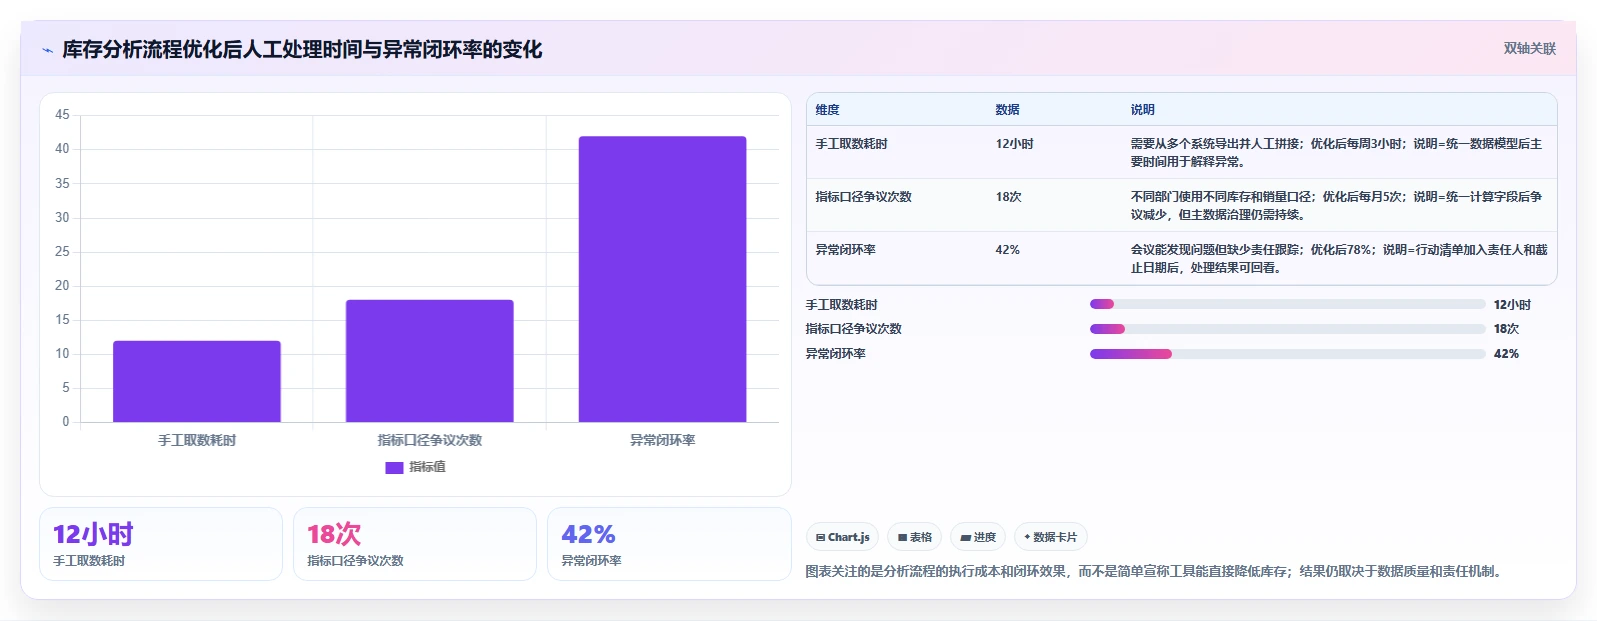Click the 表格 tag chip
Screen dimensions: 1597x621
coord(914,537)
